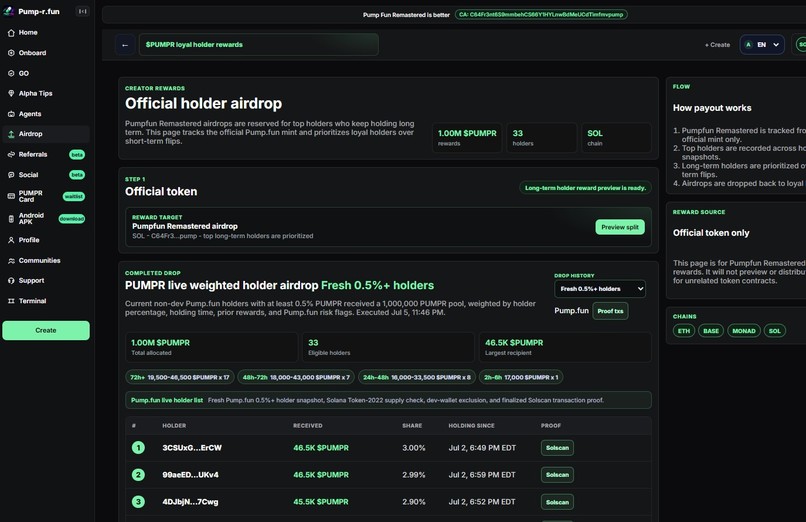Click the beta badge next to Referrals
The width and height of the screenshot is (806, 522).
(77, 155)
